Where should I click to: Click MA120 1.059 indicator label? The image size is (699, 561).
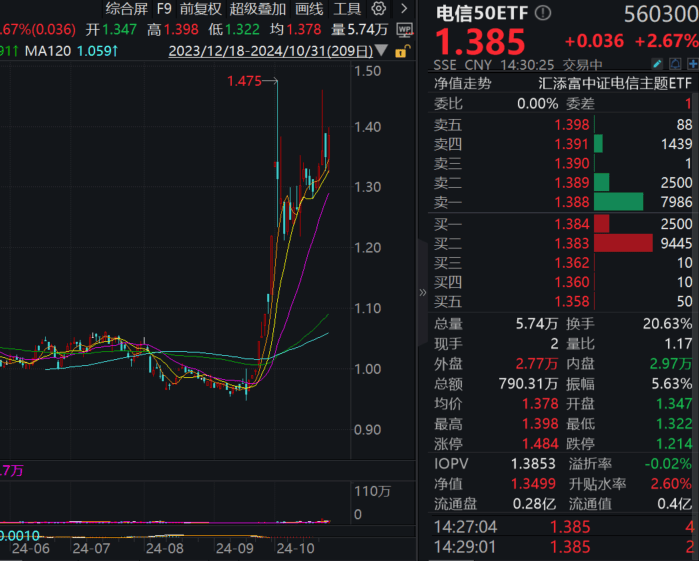tap(71, 51)
